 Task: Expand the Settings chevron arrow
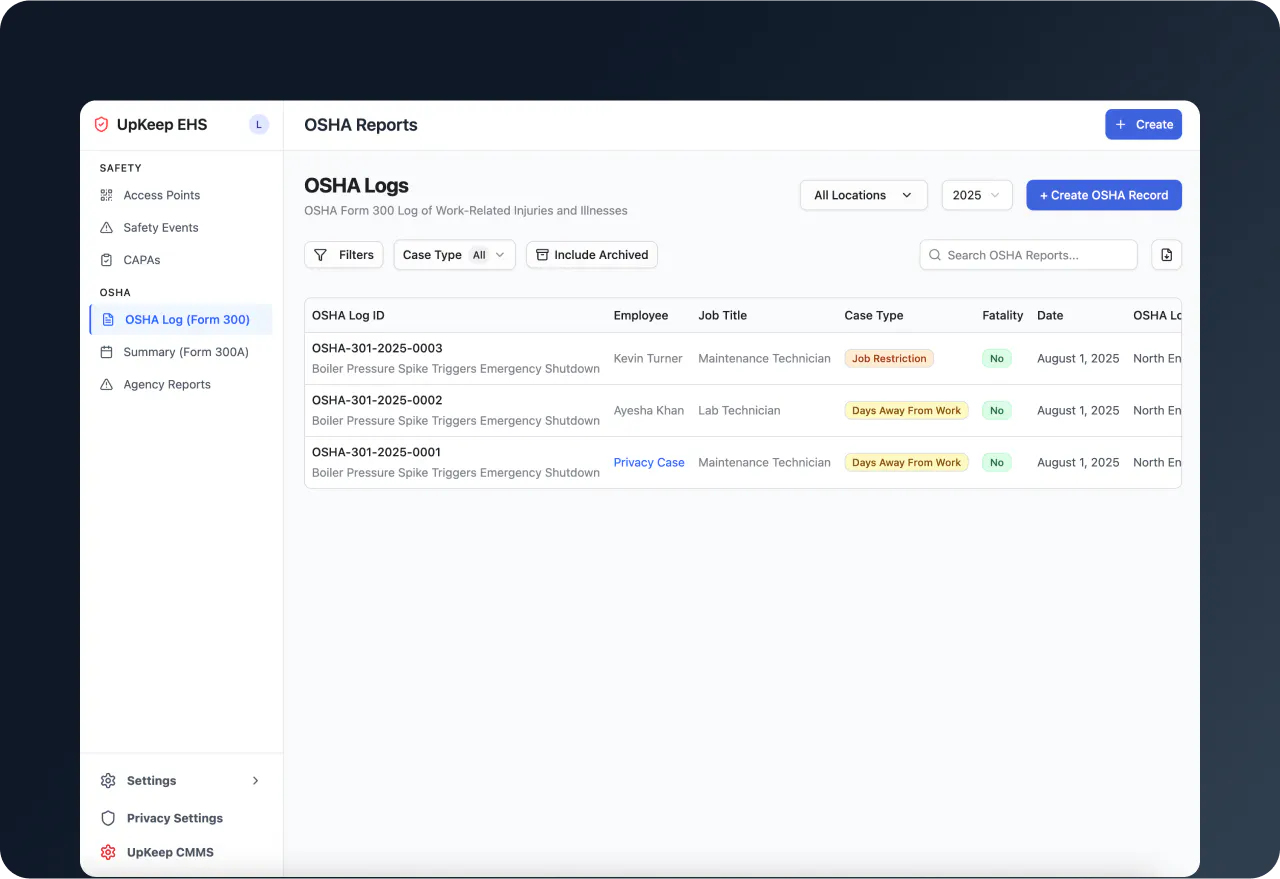(255, 781)
